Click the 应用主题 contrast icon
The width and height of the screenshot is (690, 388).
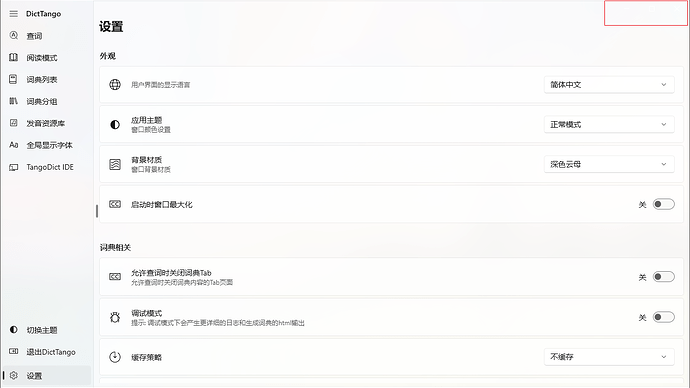[115, 124]
